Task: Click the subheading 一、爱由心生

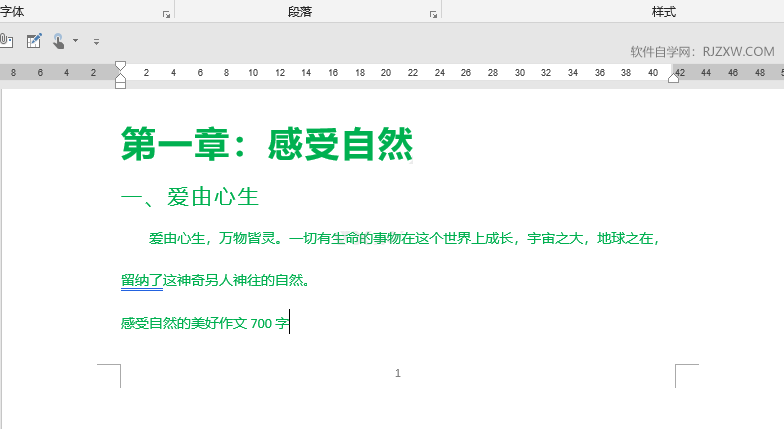Action: [190, 197]
